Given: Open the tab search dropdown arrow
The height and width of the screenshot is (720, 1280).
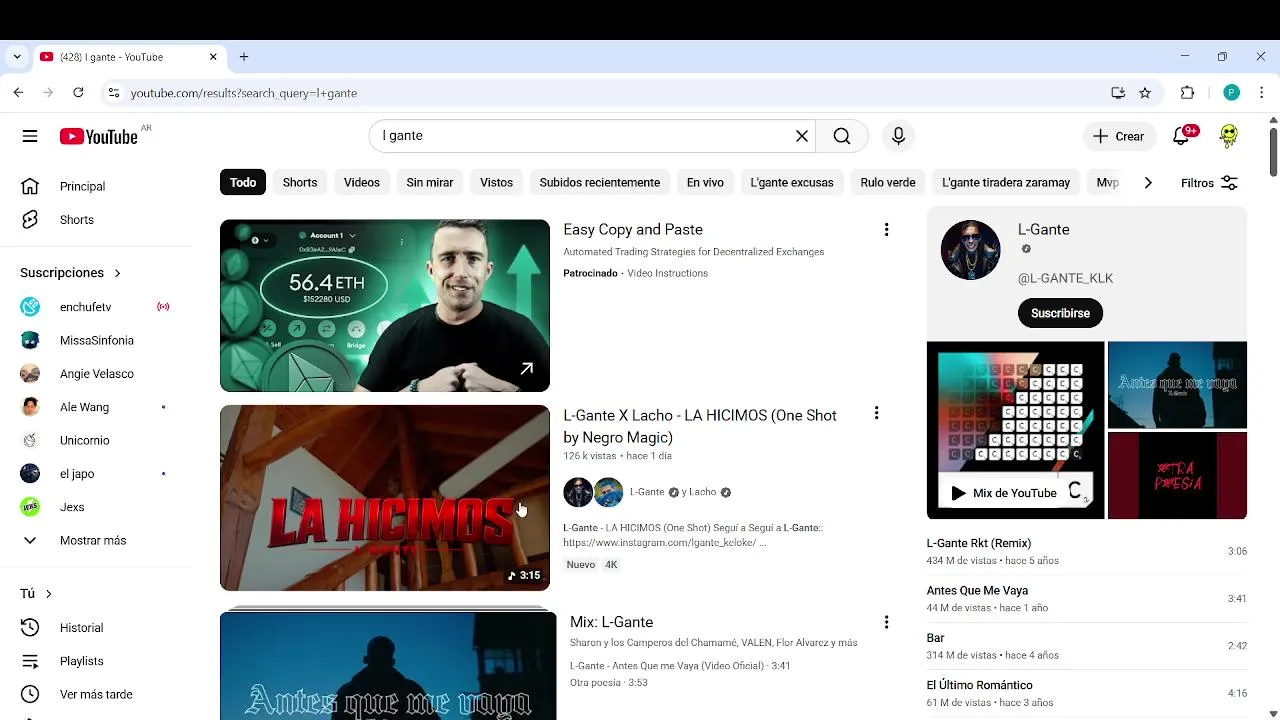Looking at the screenshot, I should coord(16,57).
